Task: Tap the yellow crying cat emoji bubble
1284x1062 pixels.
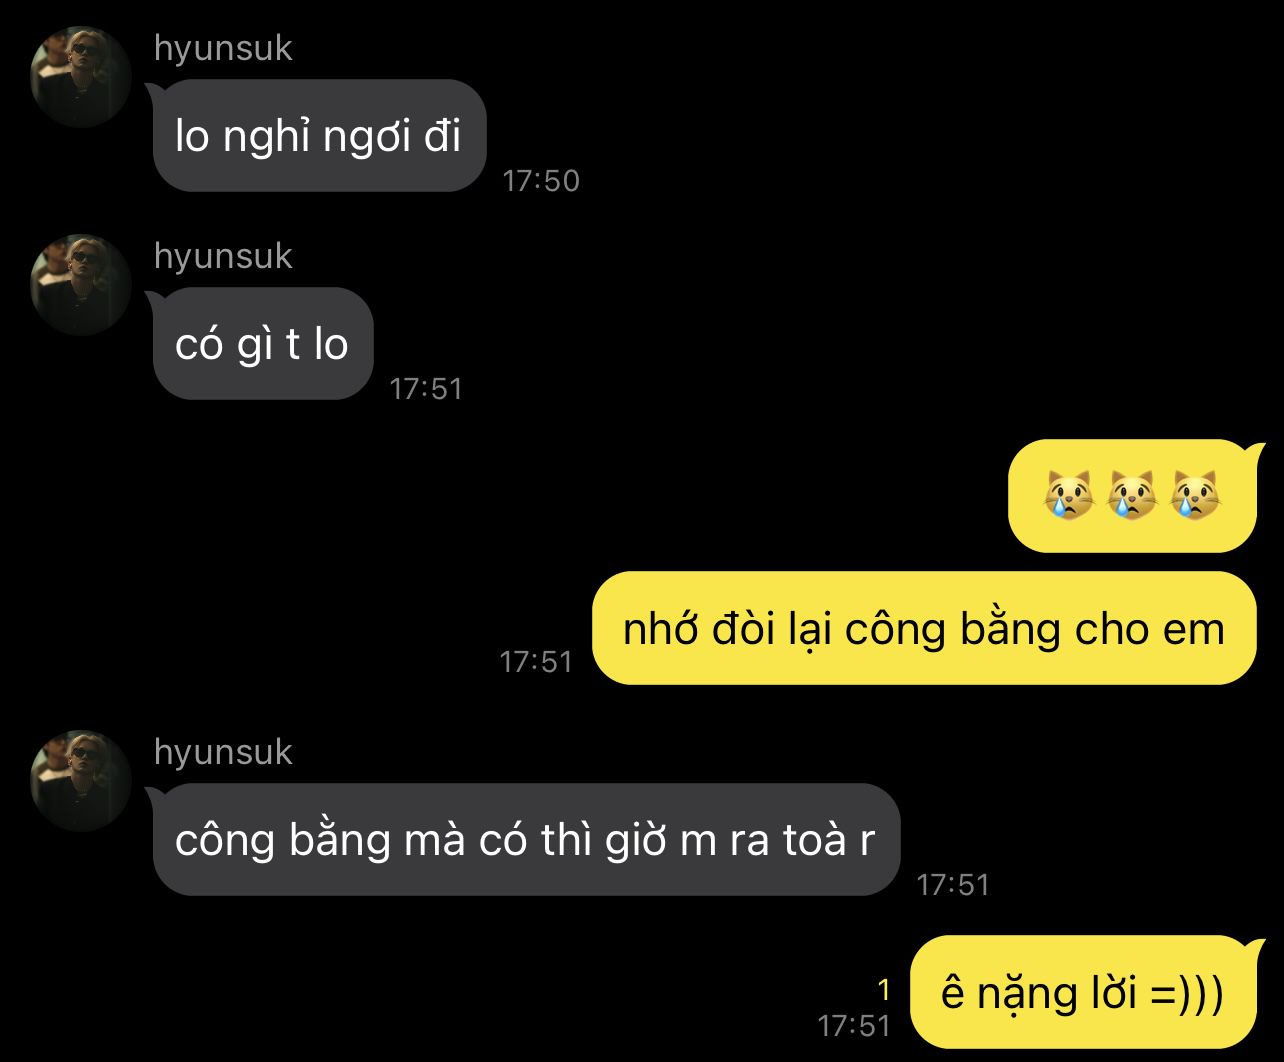Action: pyautogui.click(x=1133, y=496)
